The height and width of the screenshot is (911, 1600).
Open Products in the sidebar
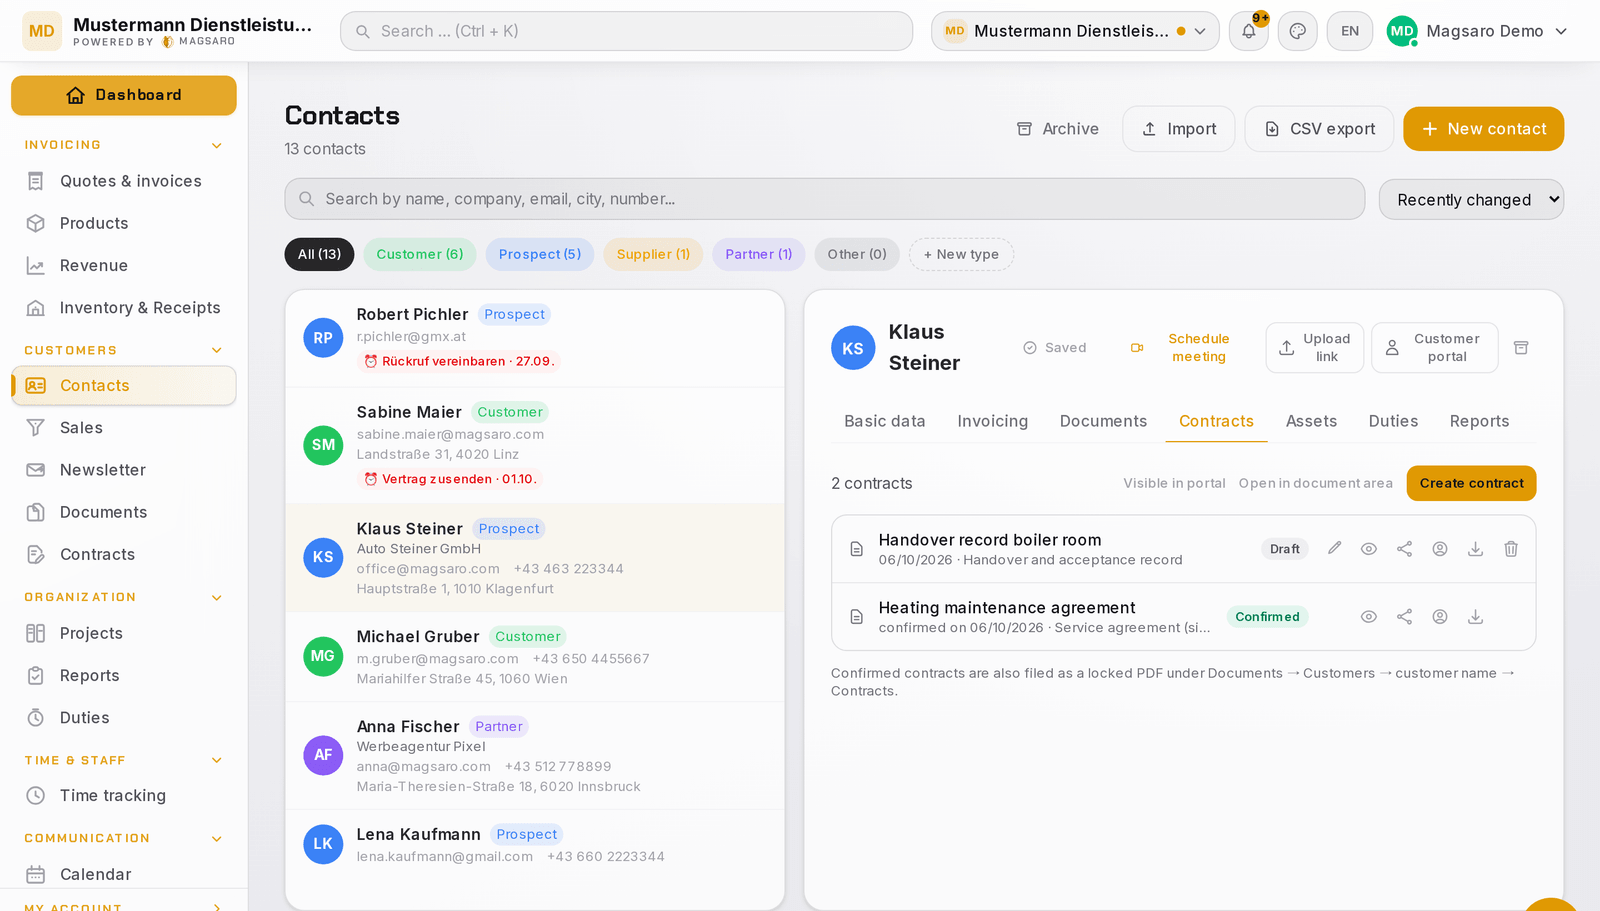click(x=124, y=223)
